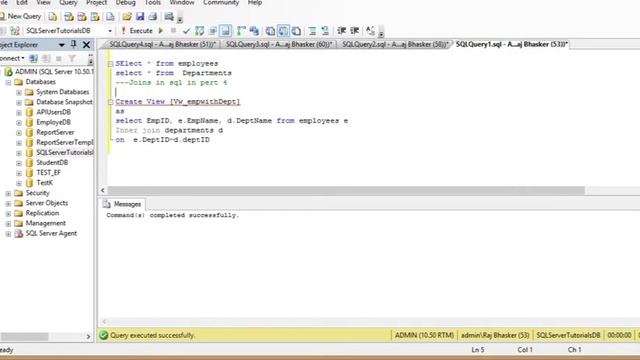
Task: Comment out the selected lines
Action: coord(312,31)
